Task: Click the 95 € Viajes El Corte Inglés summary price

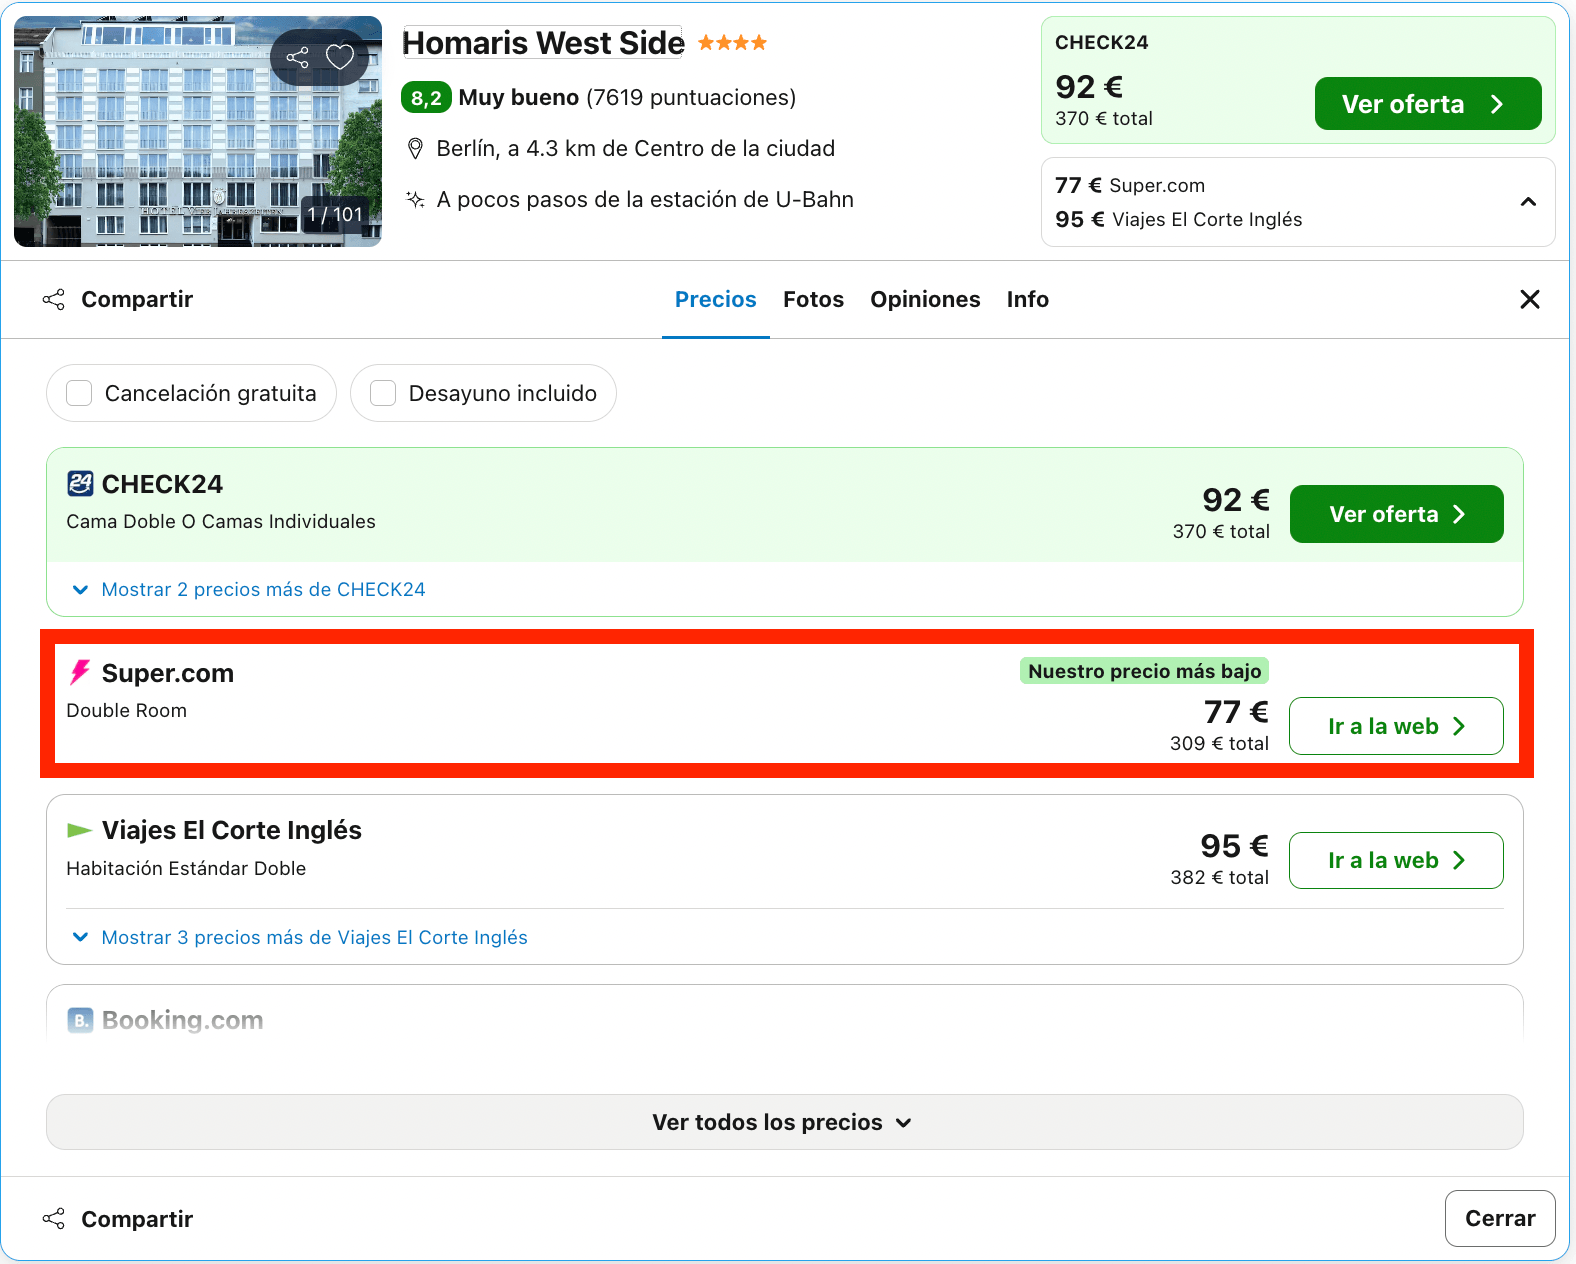Action: (1179, 219)
